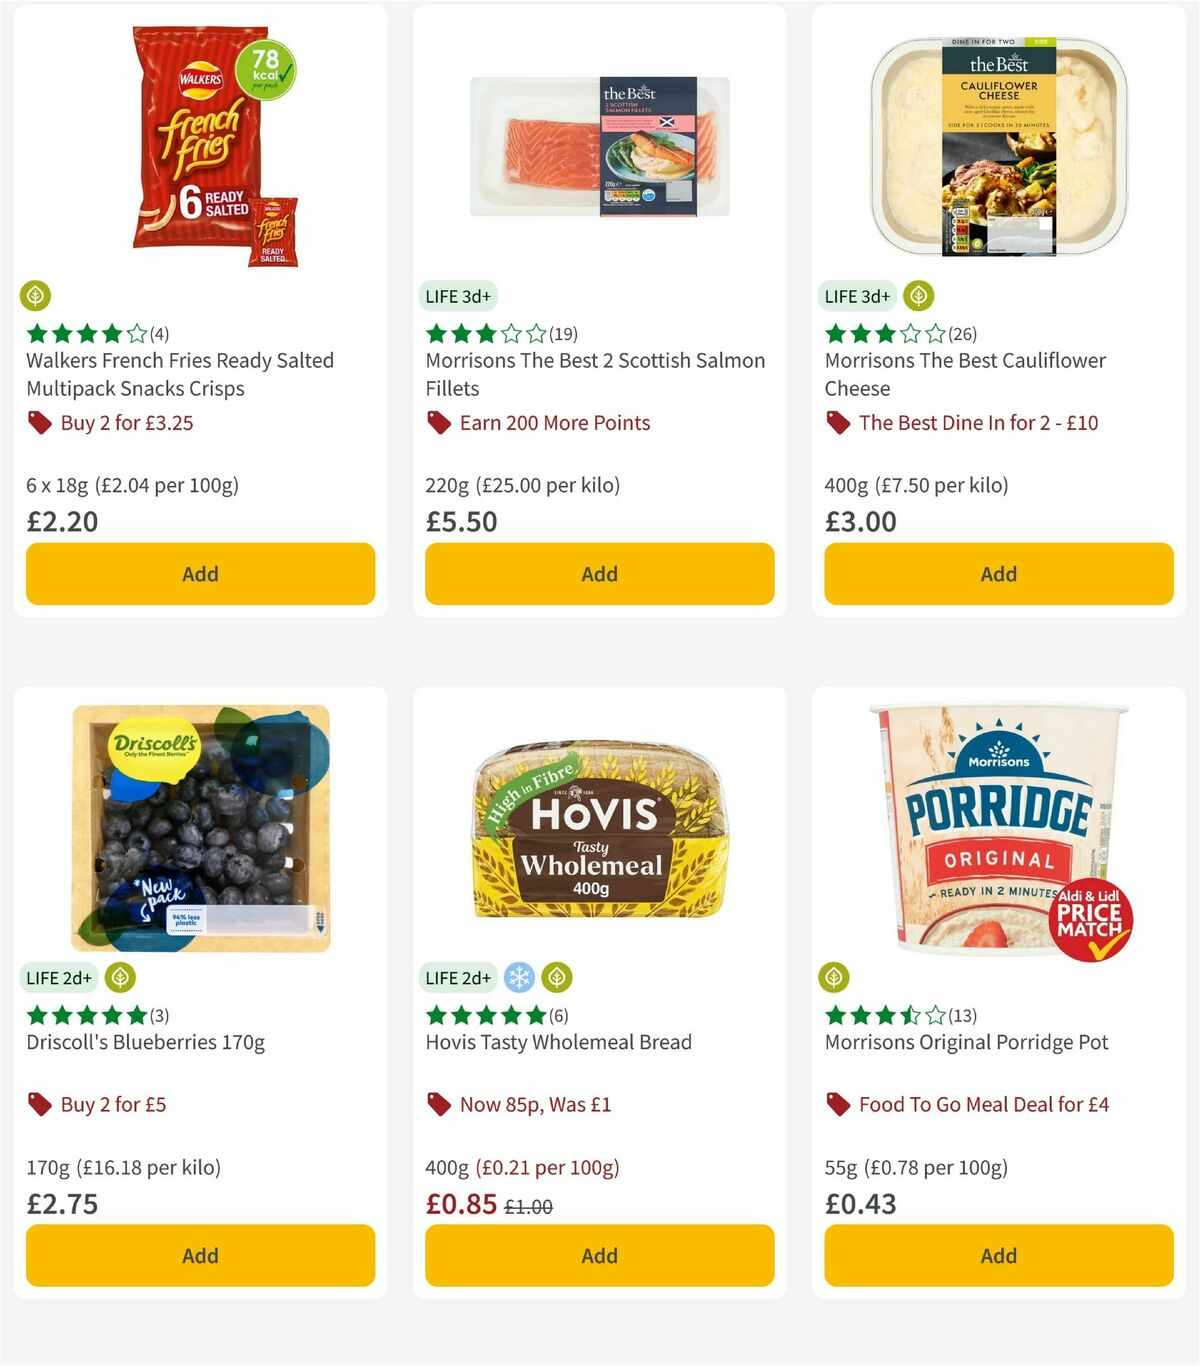Image resolution: width=1200 pixels, height=1366 pixels.
Task: Click the organic icon above the porridge pot rating
Action: pyautogui.click(x=836, y=977)
